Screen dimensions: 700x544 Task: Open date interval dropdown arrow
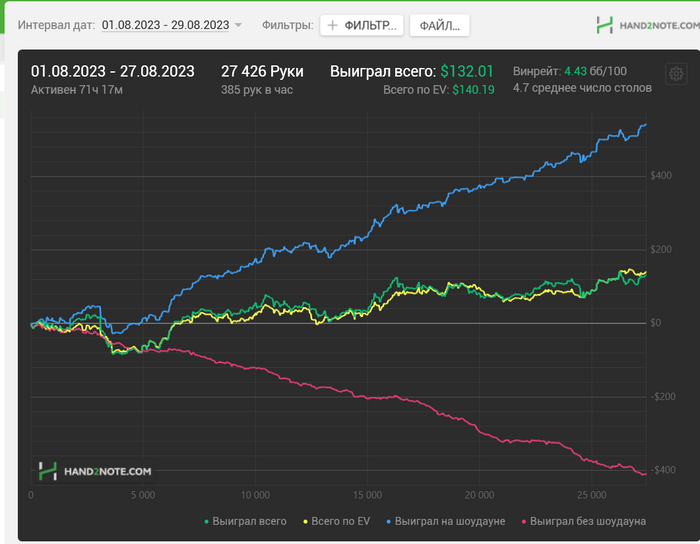point(238,25)
